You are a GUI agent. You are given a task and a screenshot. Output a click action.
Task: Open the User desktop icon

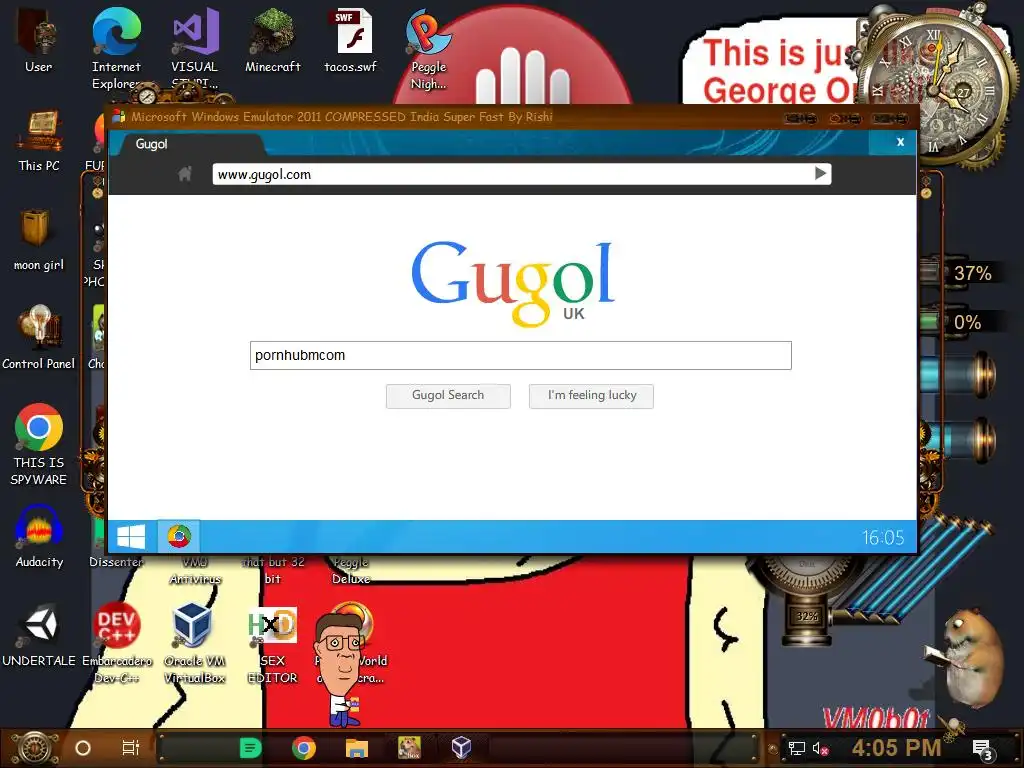39,40
